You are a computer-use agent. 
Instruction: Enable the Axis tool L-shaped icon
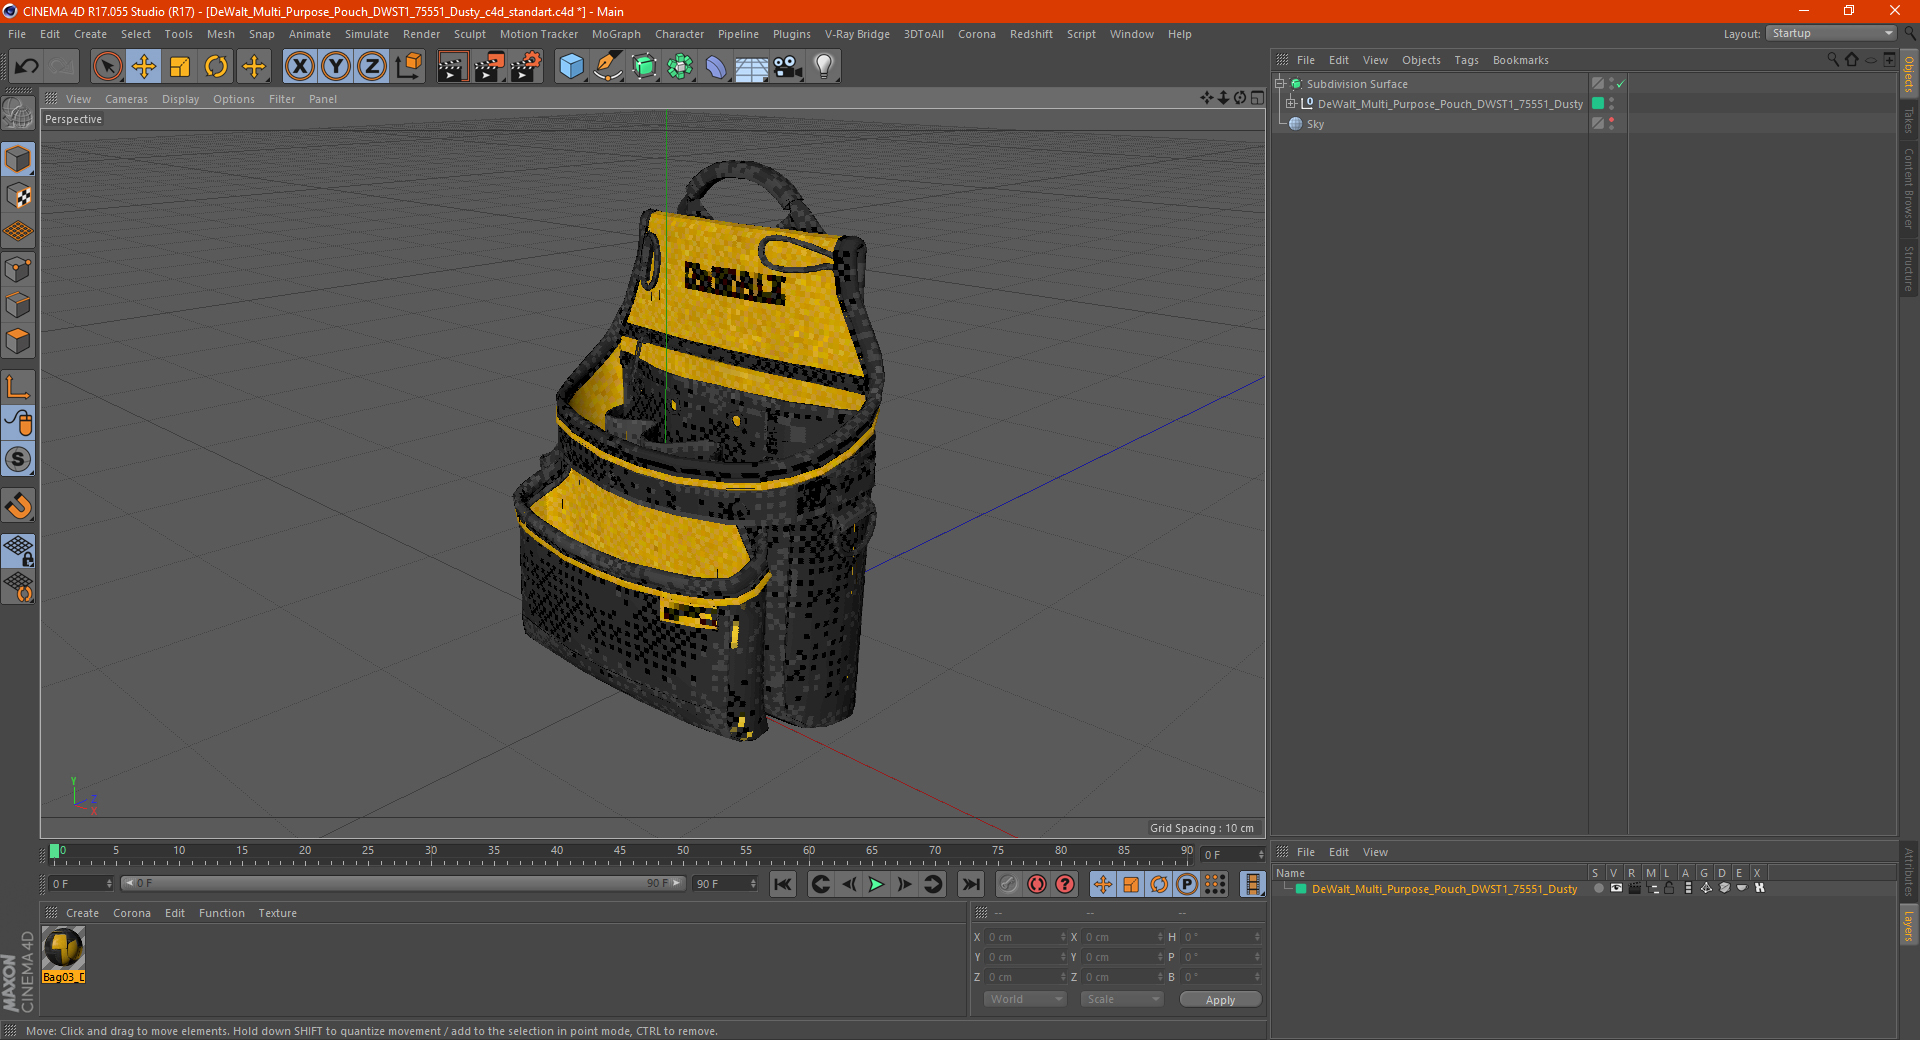[18, 387]
